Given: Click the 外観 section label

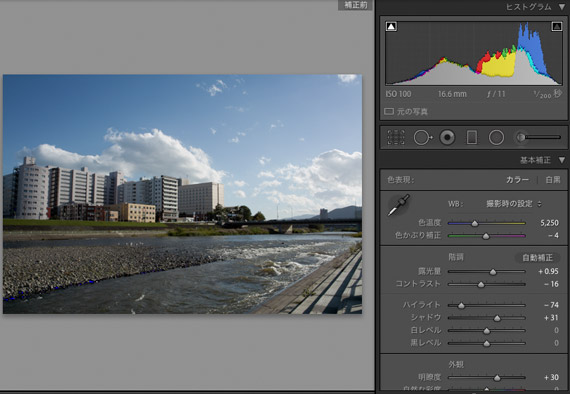Looking at the screenshot, I should (x=455, y=364).
